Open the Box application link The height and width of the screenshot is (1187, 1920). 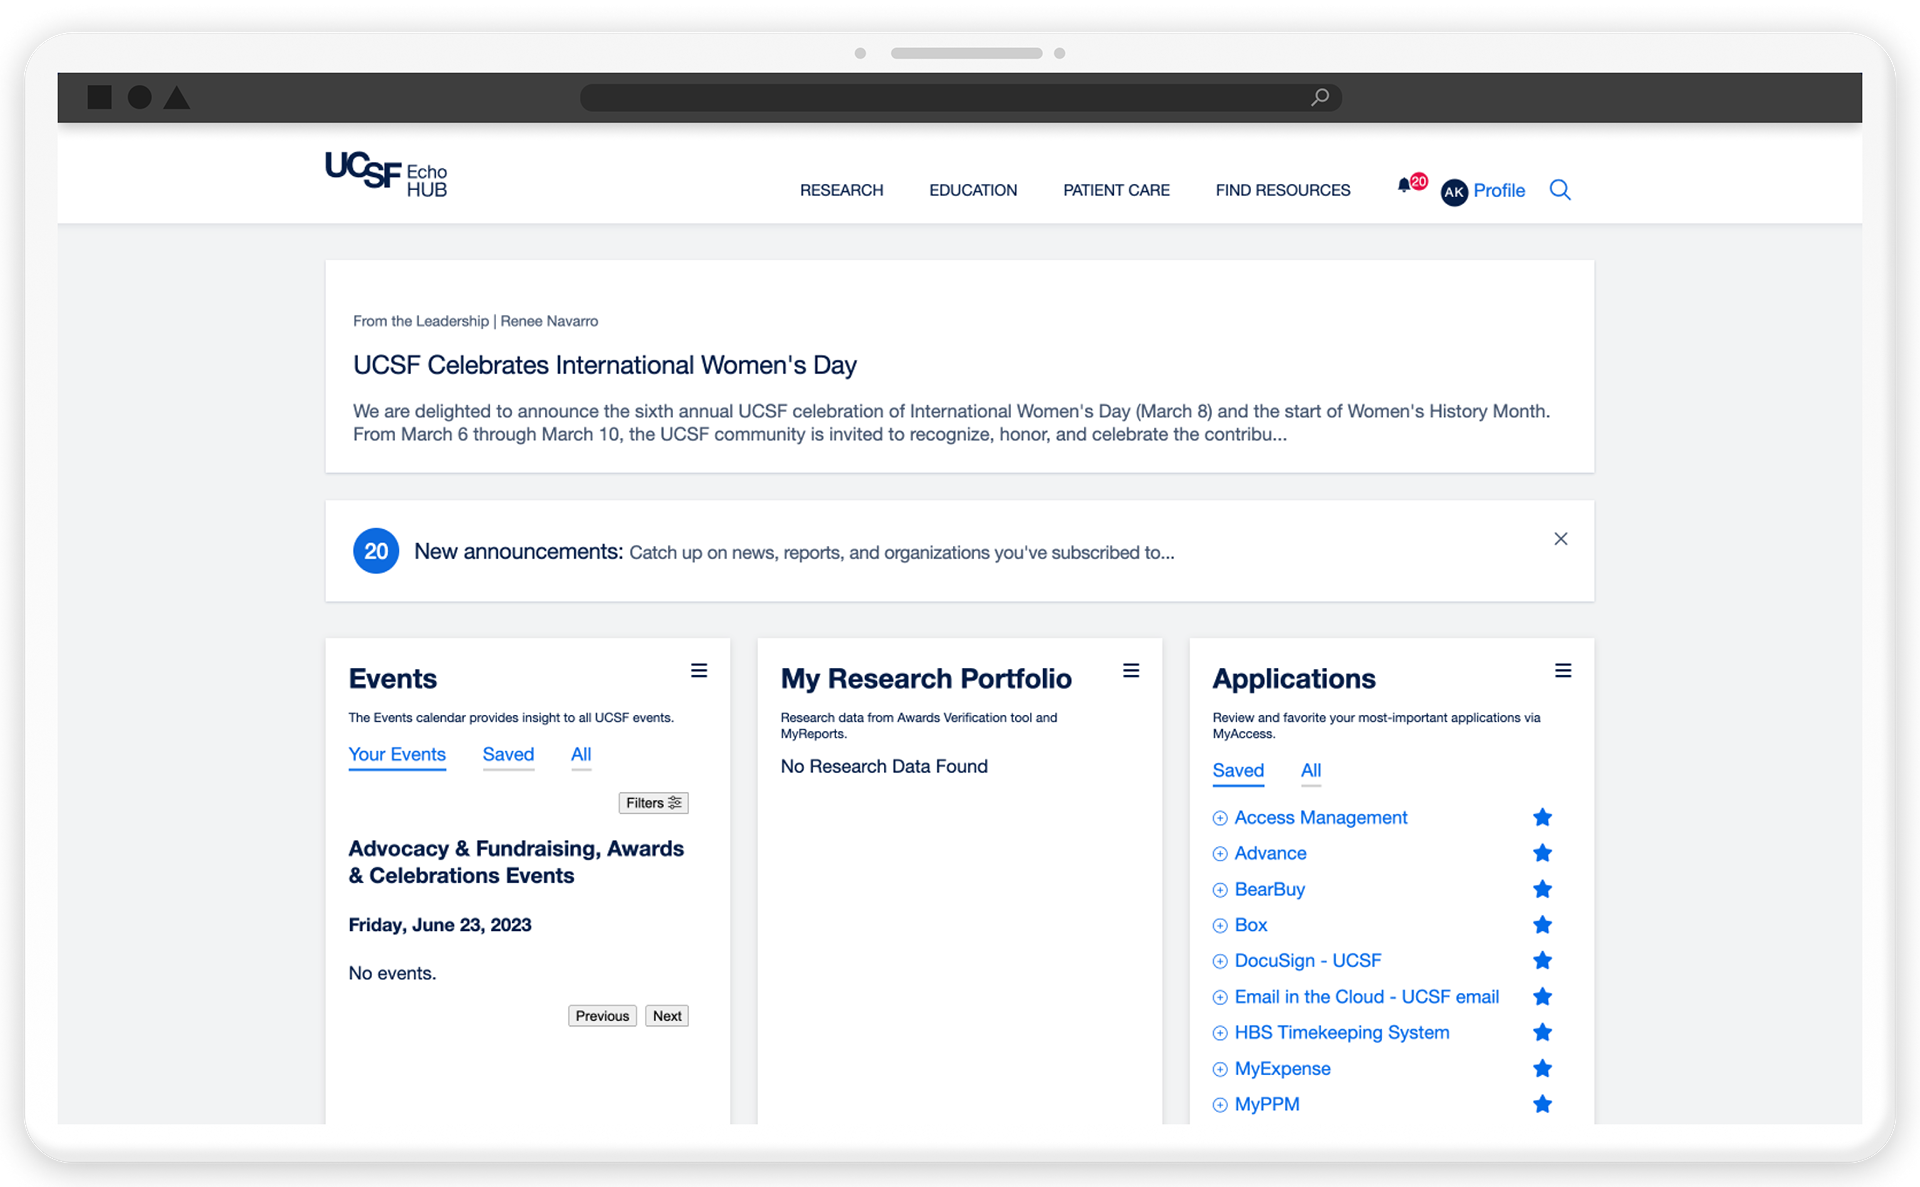point(1251,926)
